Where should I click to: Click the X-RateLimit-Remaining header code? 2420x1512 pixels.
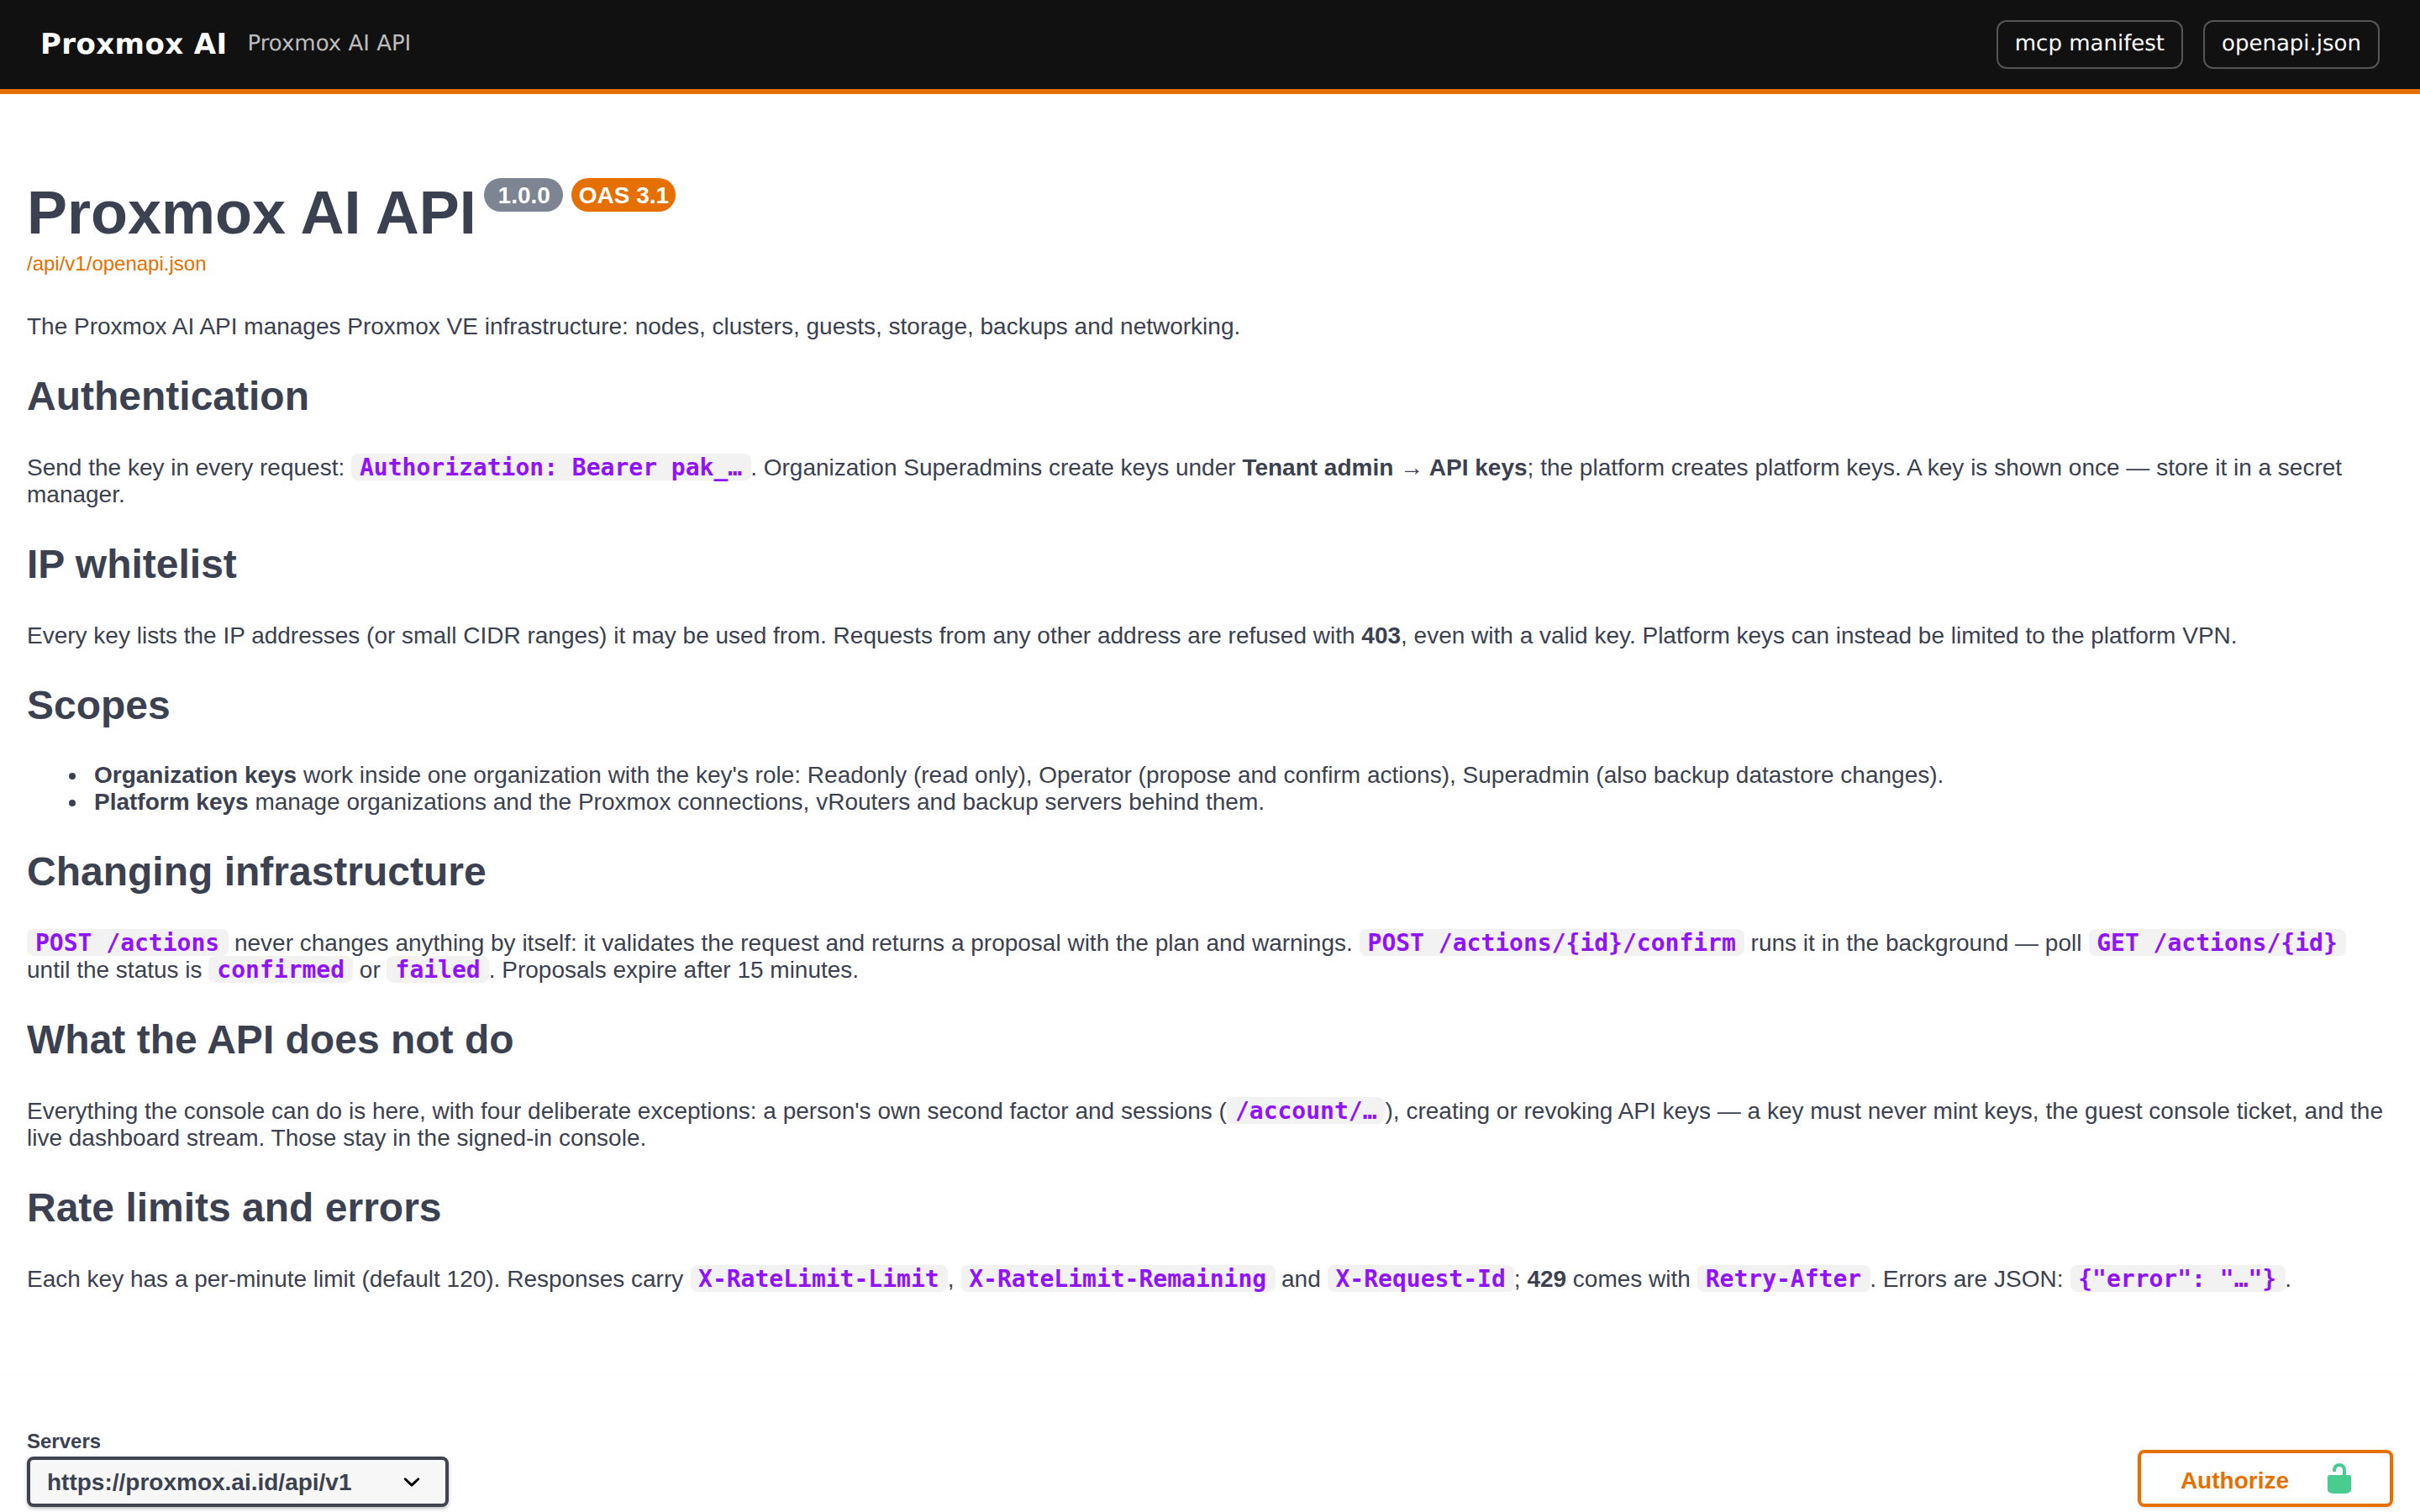[1117, 1279]
